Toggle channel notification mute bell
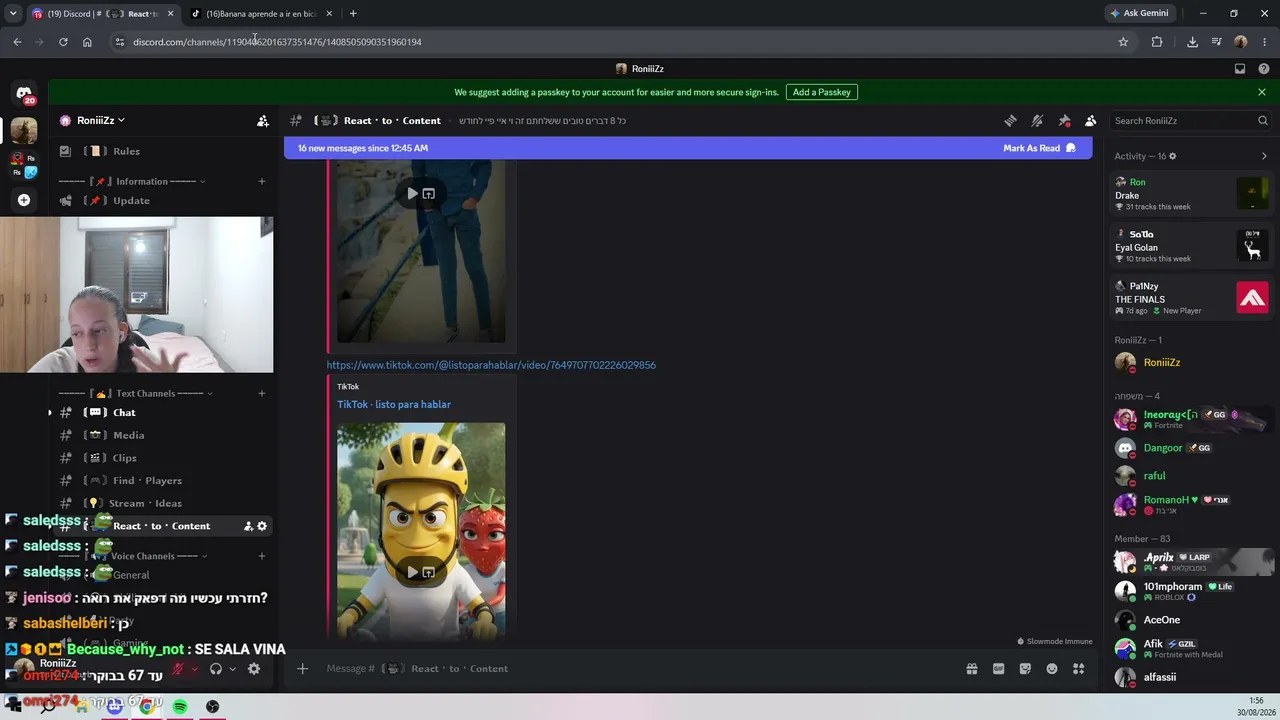 point(1037,121)
